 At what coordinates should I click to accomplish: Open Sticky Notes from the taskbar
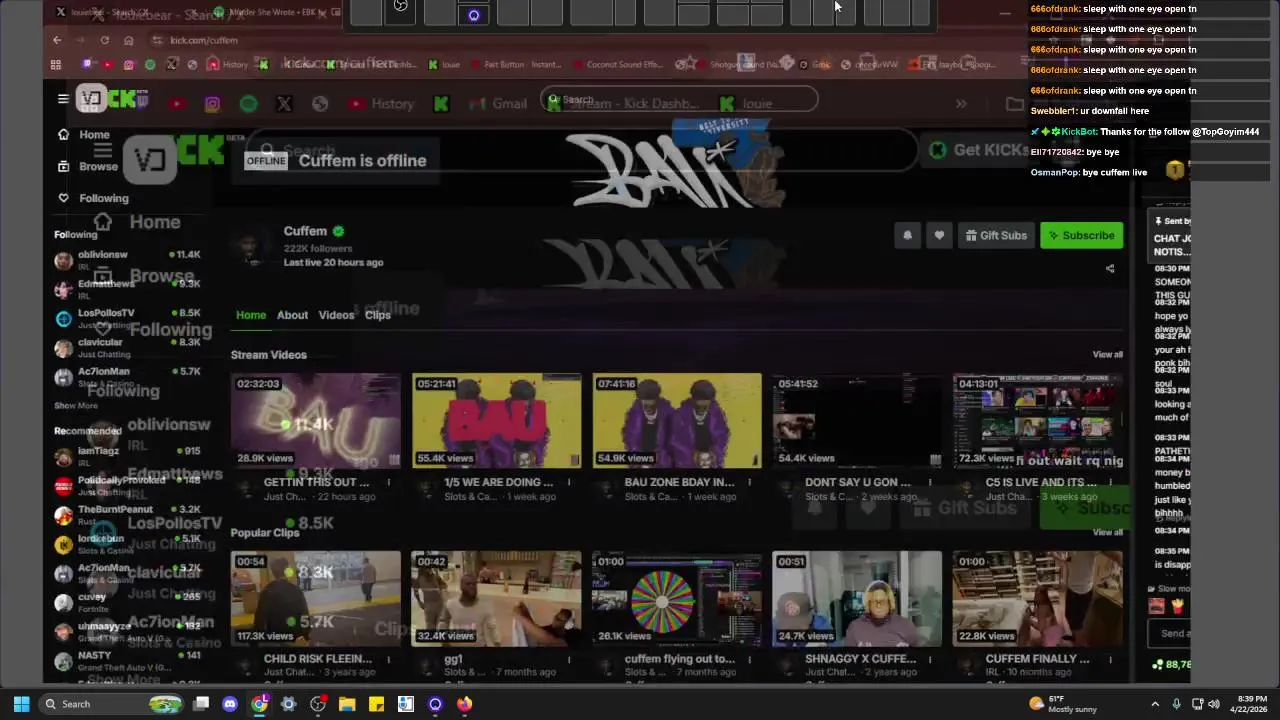(x=376, y=704)
